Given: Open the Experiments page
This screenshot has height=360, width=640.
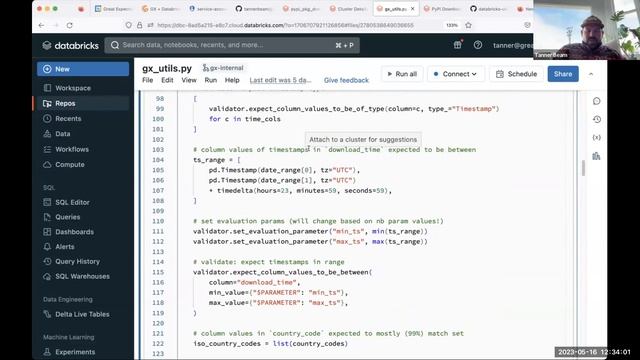Looking at the screenshot, I should click(x=75, y=352).
